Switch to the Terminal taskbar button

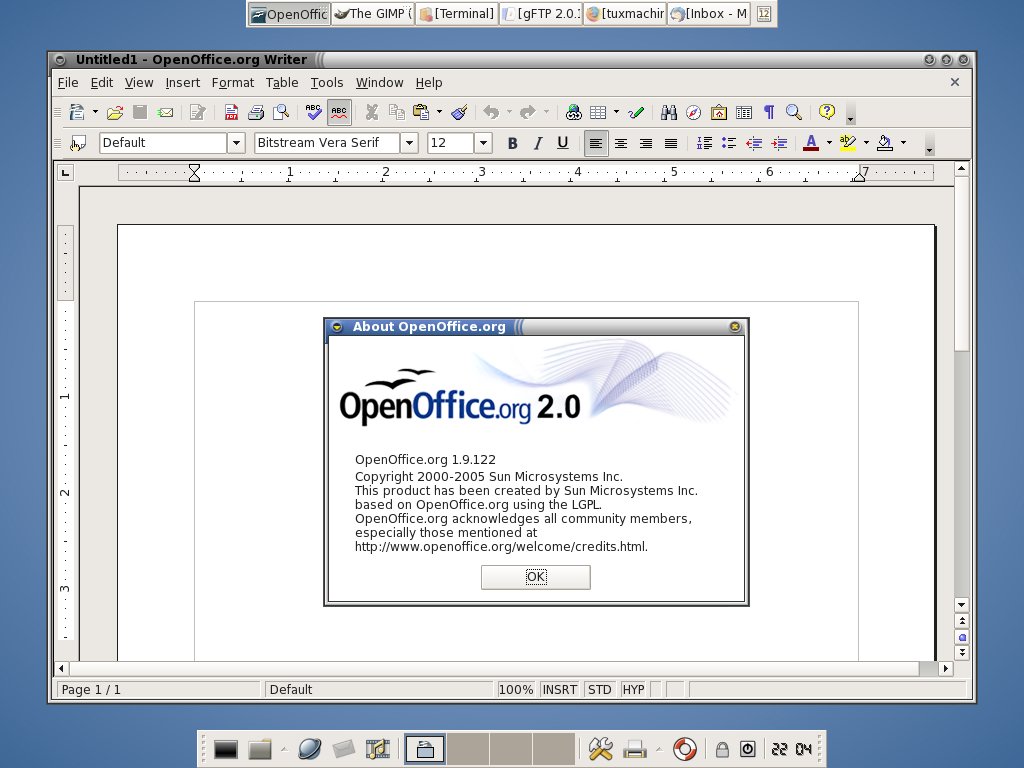pos(456,14)
